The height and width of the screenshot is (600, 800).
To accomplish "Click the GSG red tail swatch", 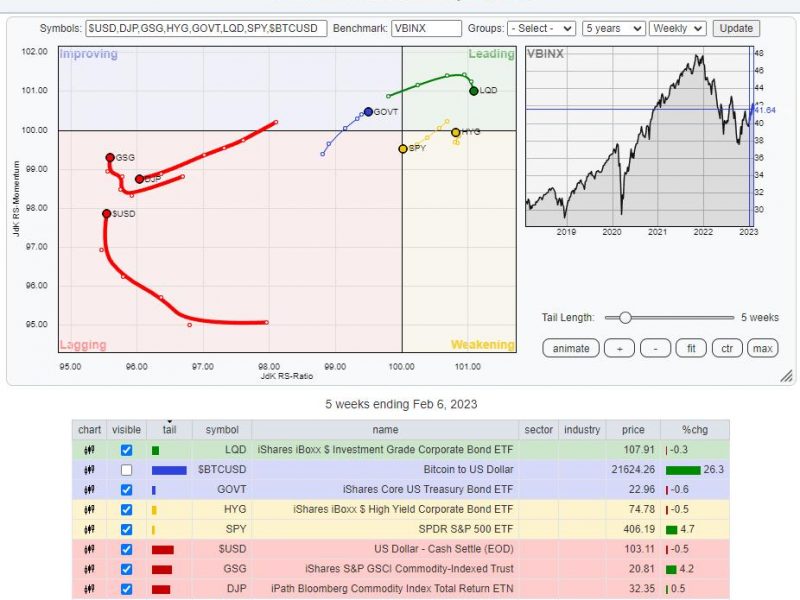I will coord(162,569).
